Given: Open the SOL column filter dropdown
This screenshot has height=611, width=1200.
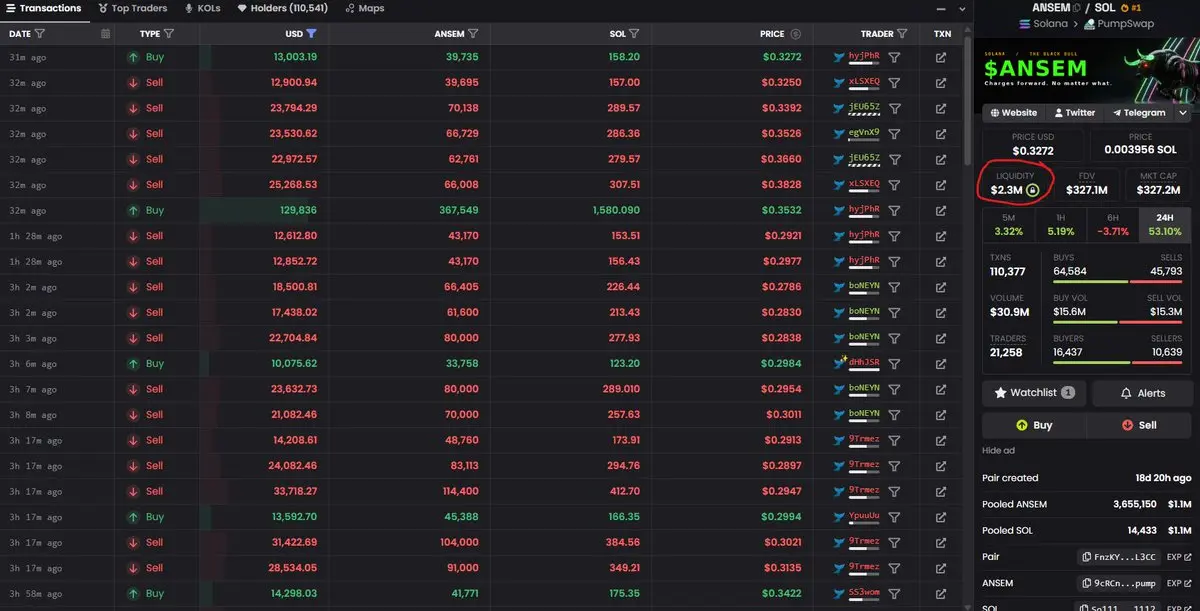Looking at the screenshot, I should pos(634,34).
